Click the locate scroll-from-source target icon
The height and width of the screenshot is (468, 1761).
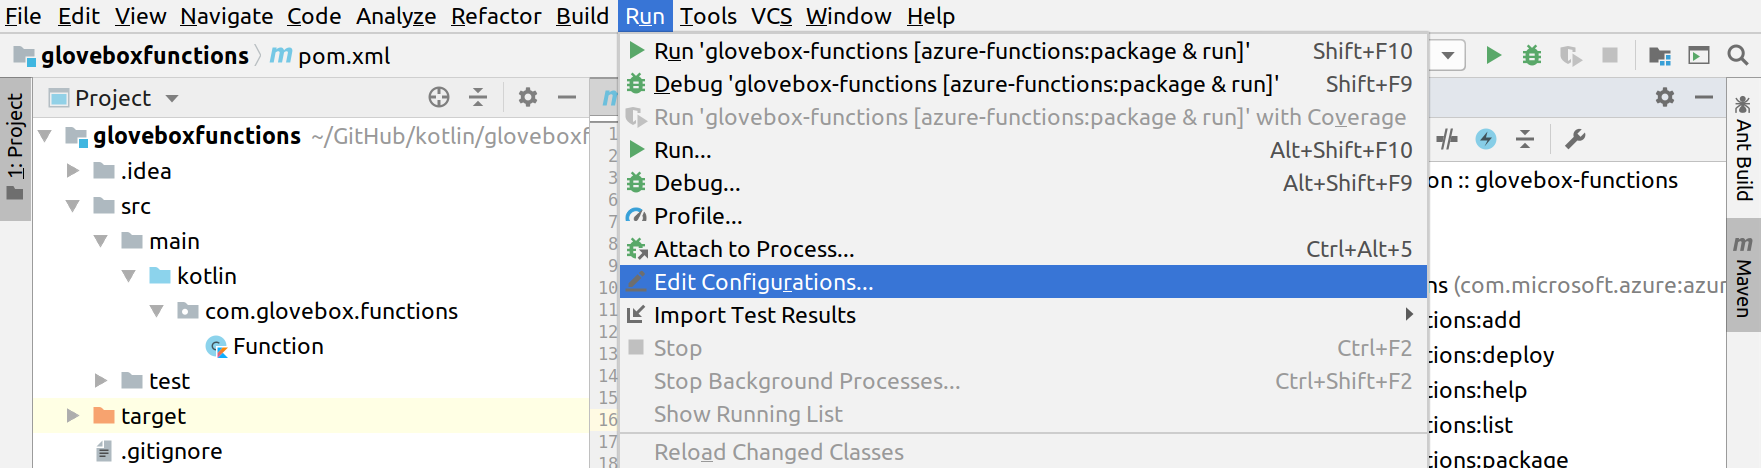[439, 97]
